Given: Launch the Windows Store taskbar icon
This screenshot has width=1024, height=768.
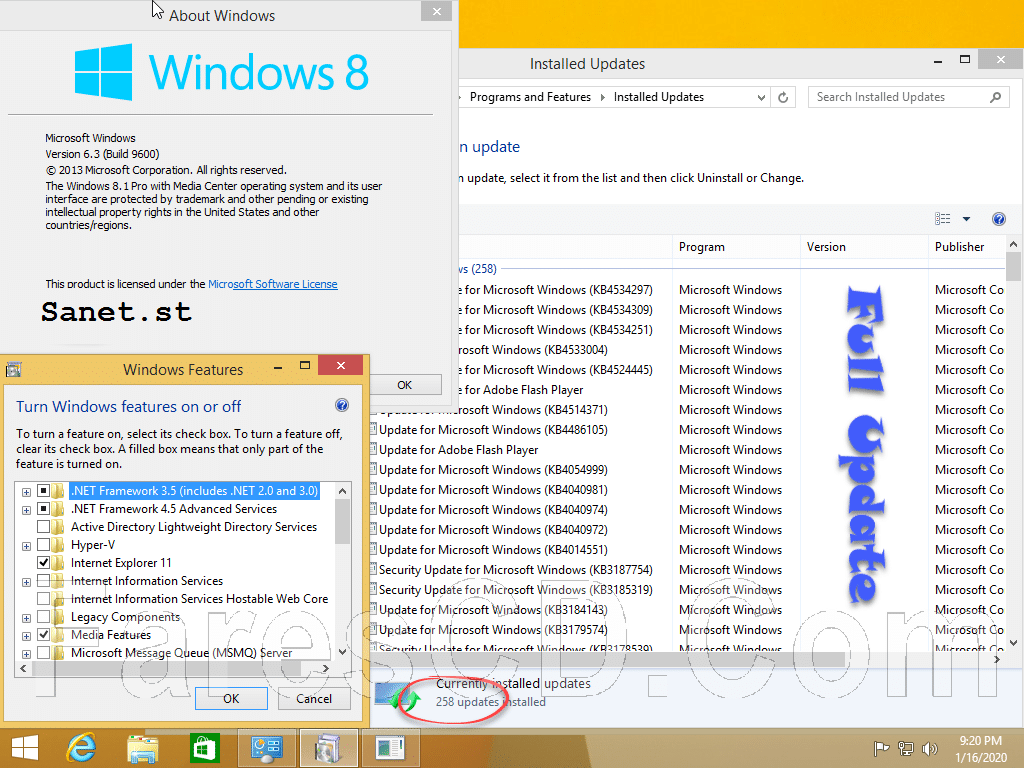Looking at the screenshot, I should tap(204, 748).
